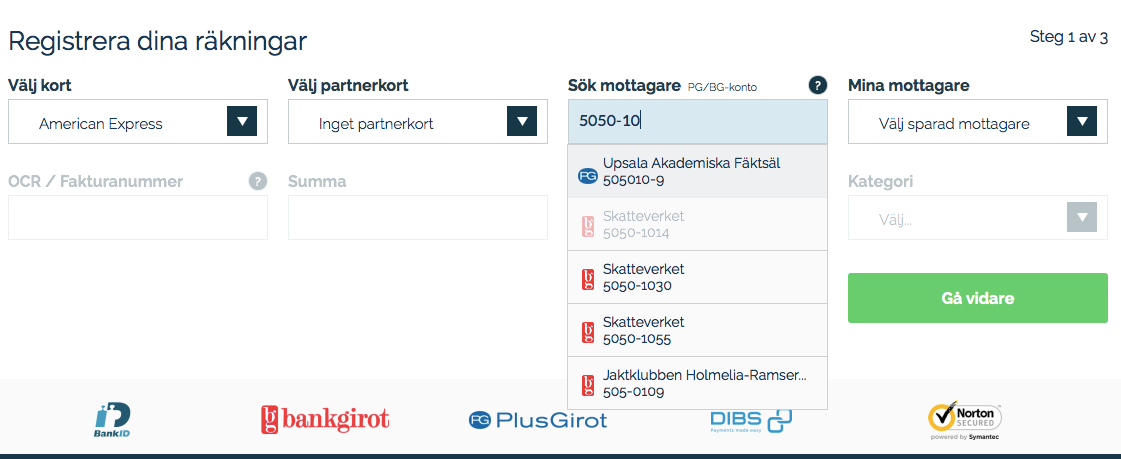Select Skatteverket 5050-1030 suggestion
1121x459 pixels.
point(698,277)
